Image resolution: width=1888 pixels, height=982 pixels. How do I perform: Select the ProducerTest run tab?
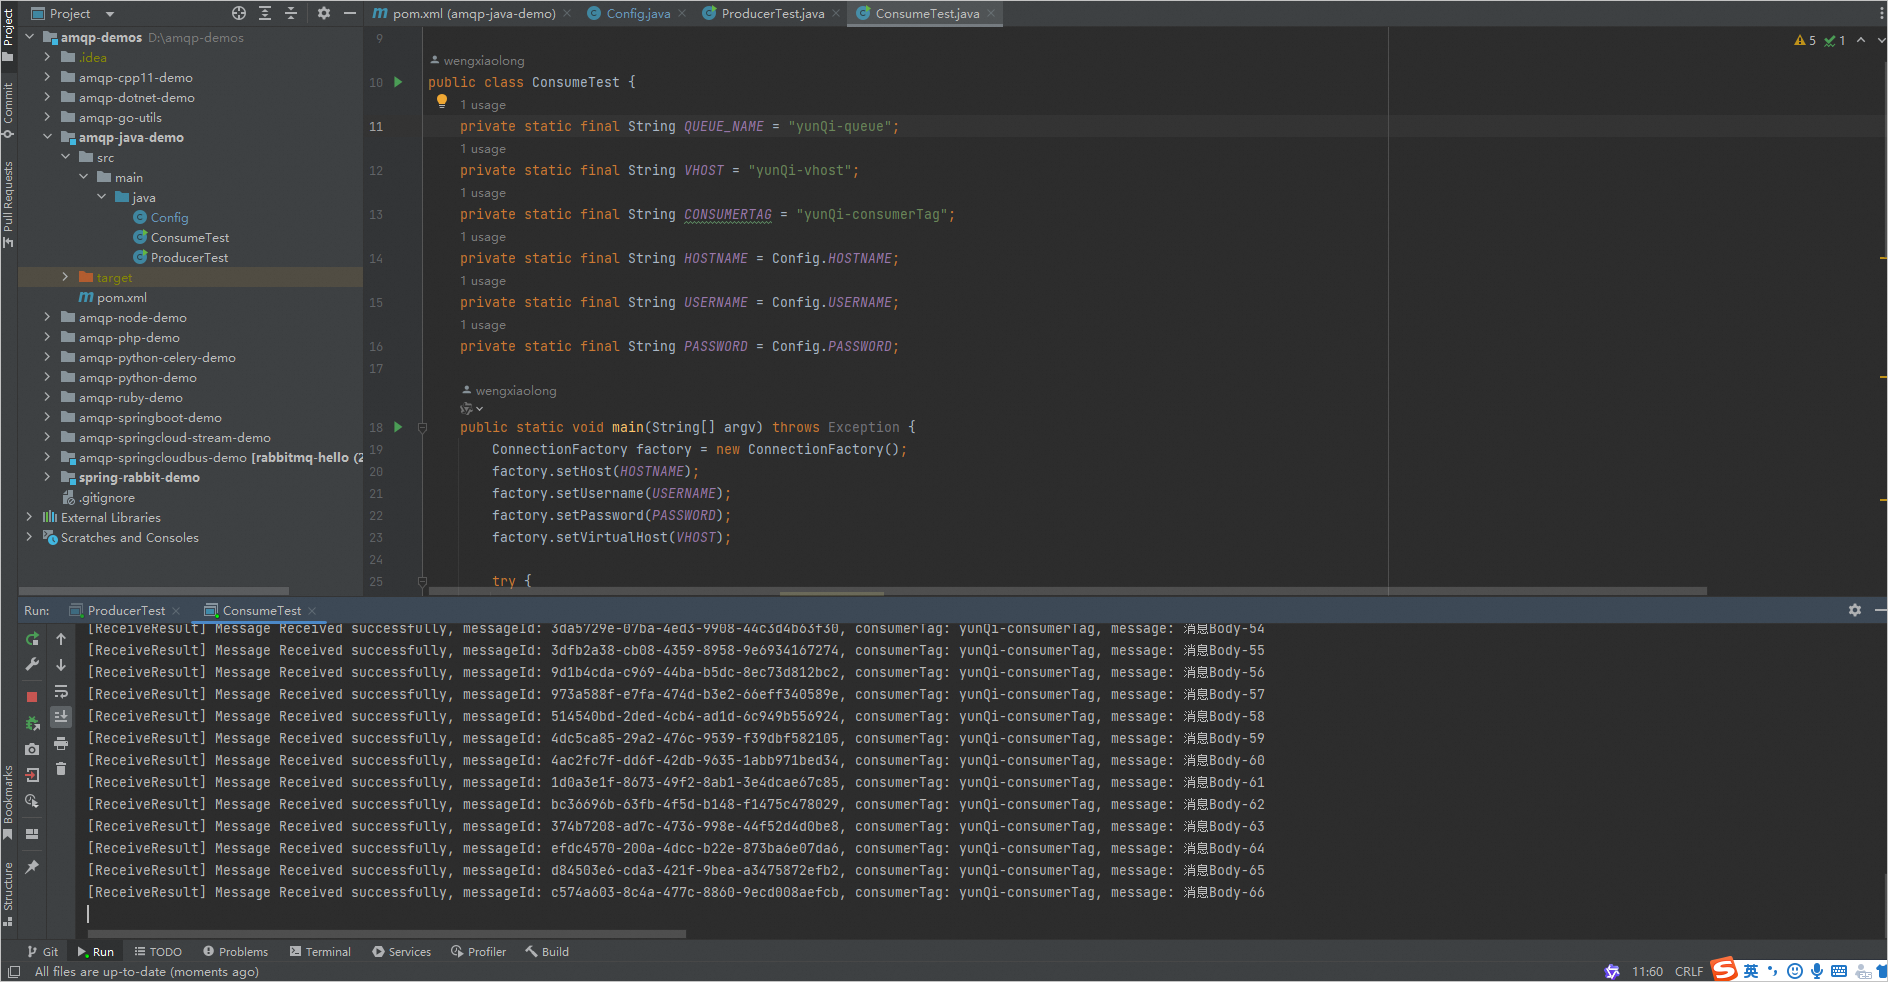pos(126,611)
